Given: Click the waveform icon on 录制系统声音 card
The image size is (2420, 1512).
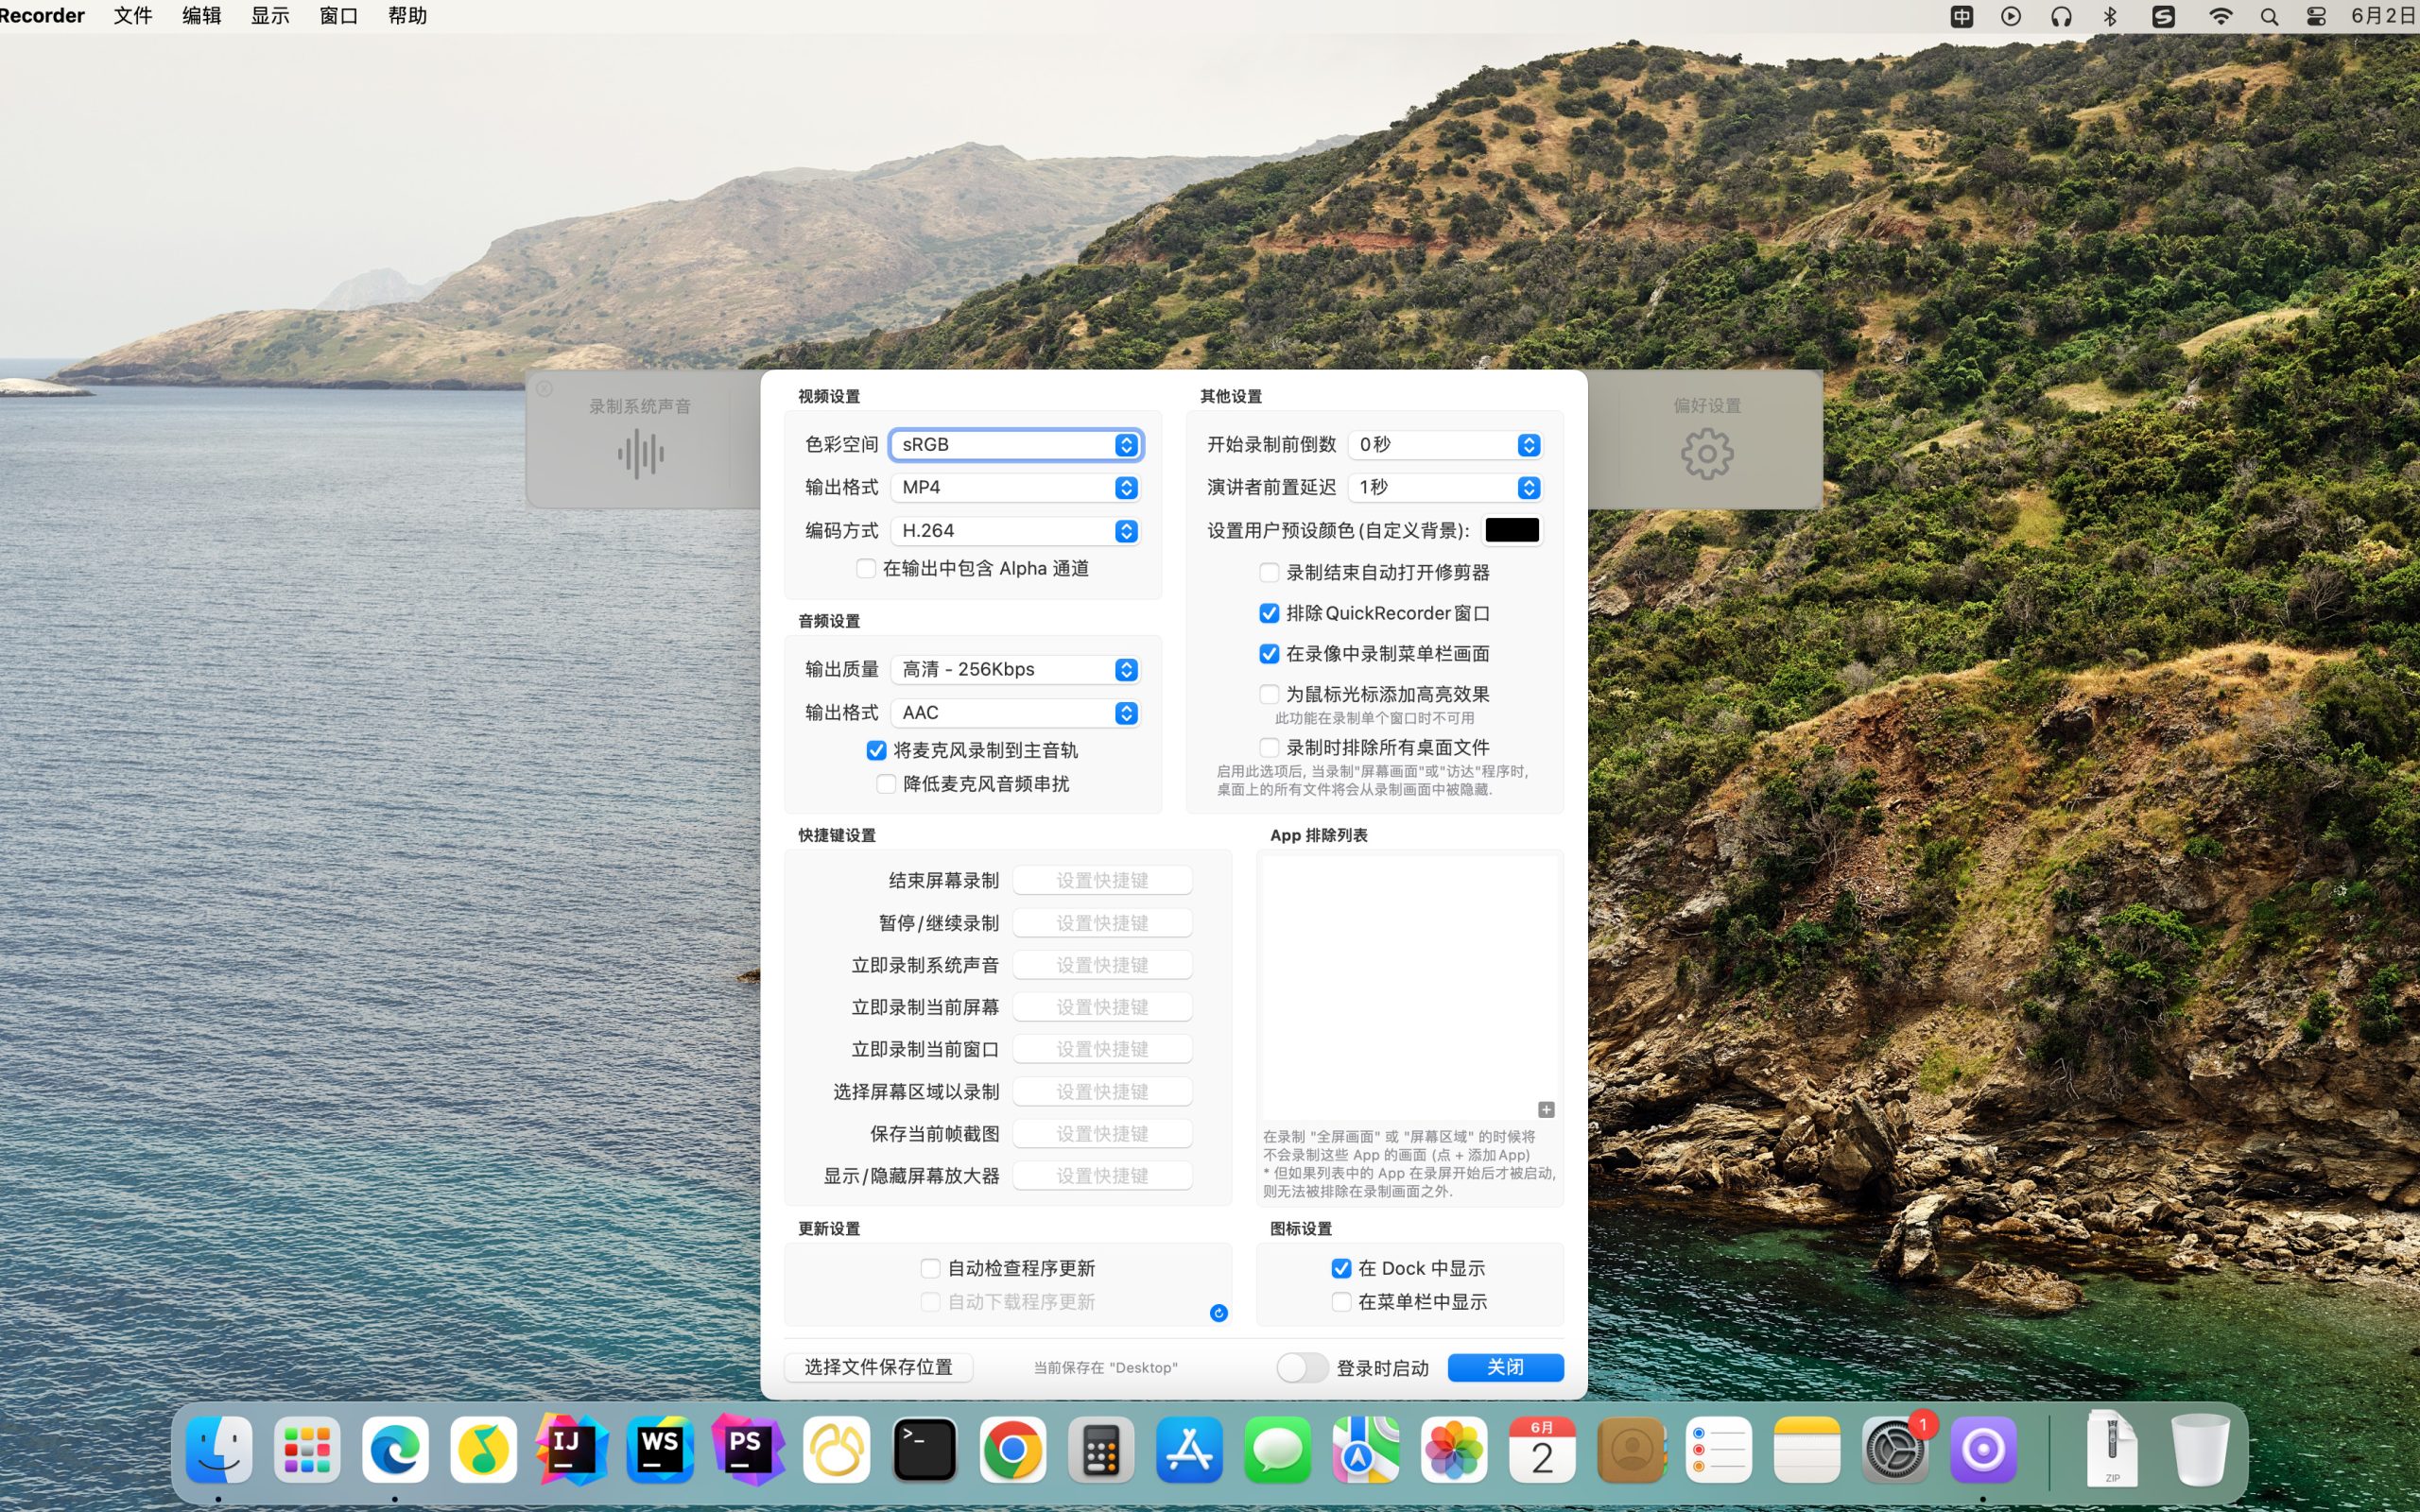Looking at the screenshot, I should pyautogui.click(x=640, y=453).
